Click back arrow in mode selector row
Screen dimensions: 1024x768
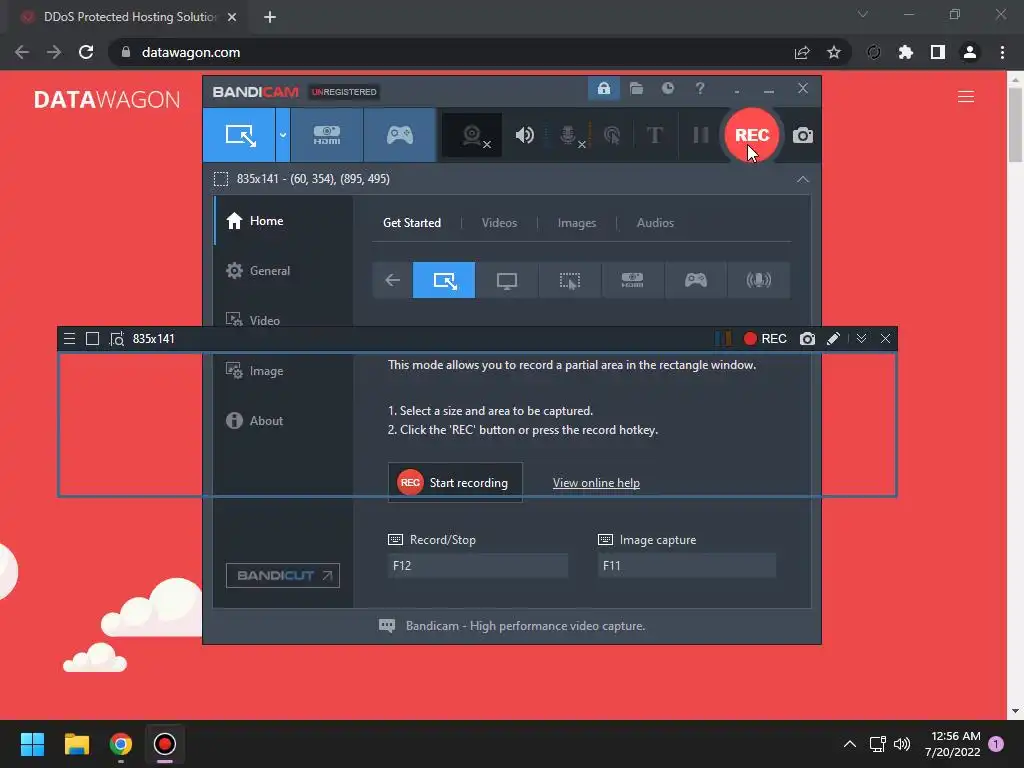pos(392,280)
